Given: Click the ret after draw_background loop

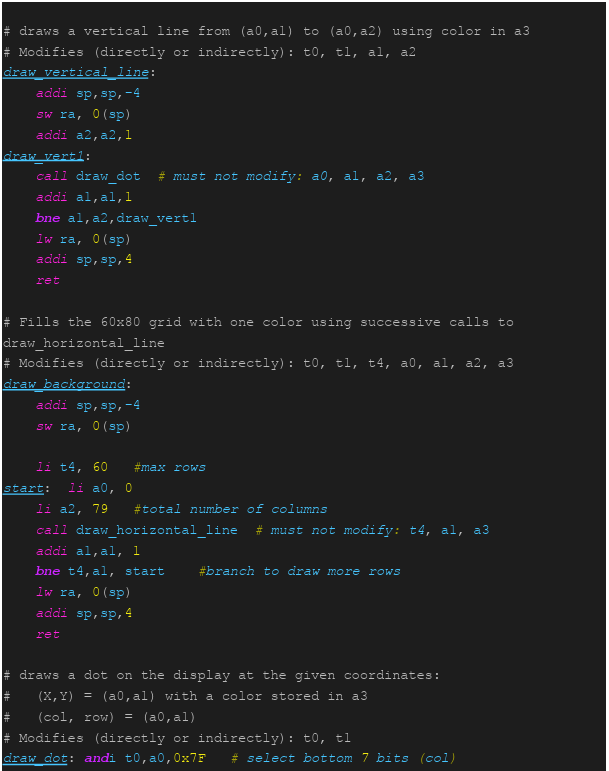Looking at the screenshot, I should (x=48, y=634).
